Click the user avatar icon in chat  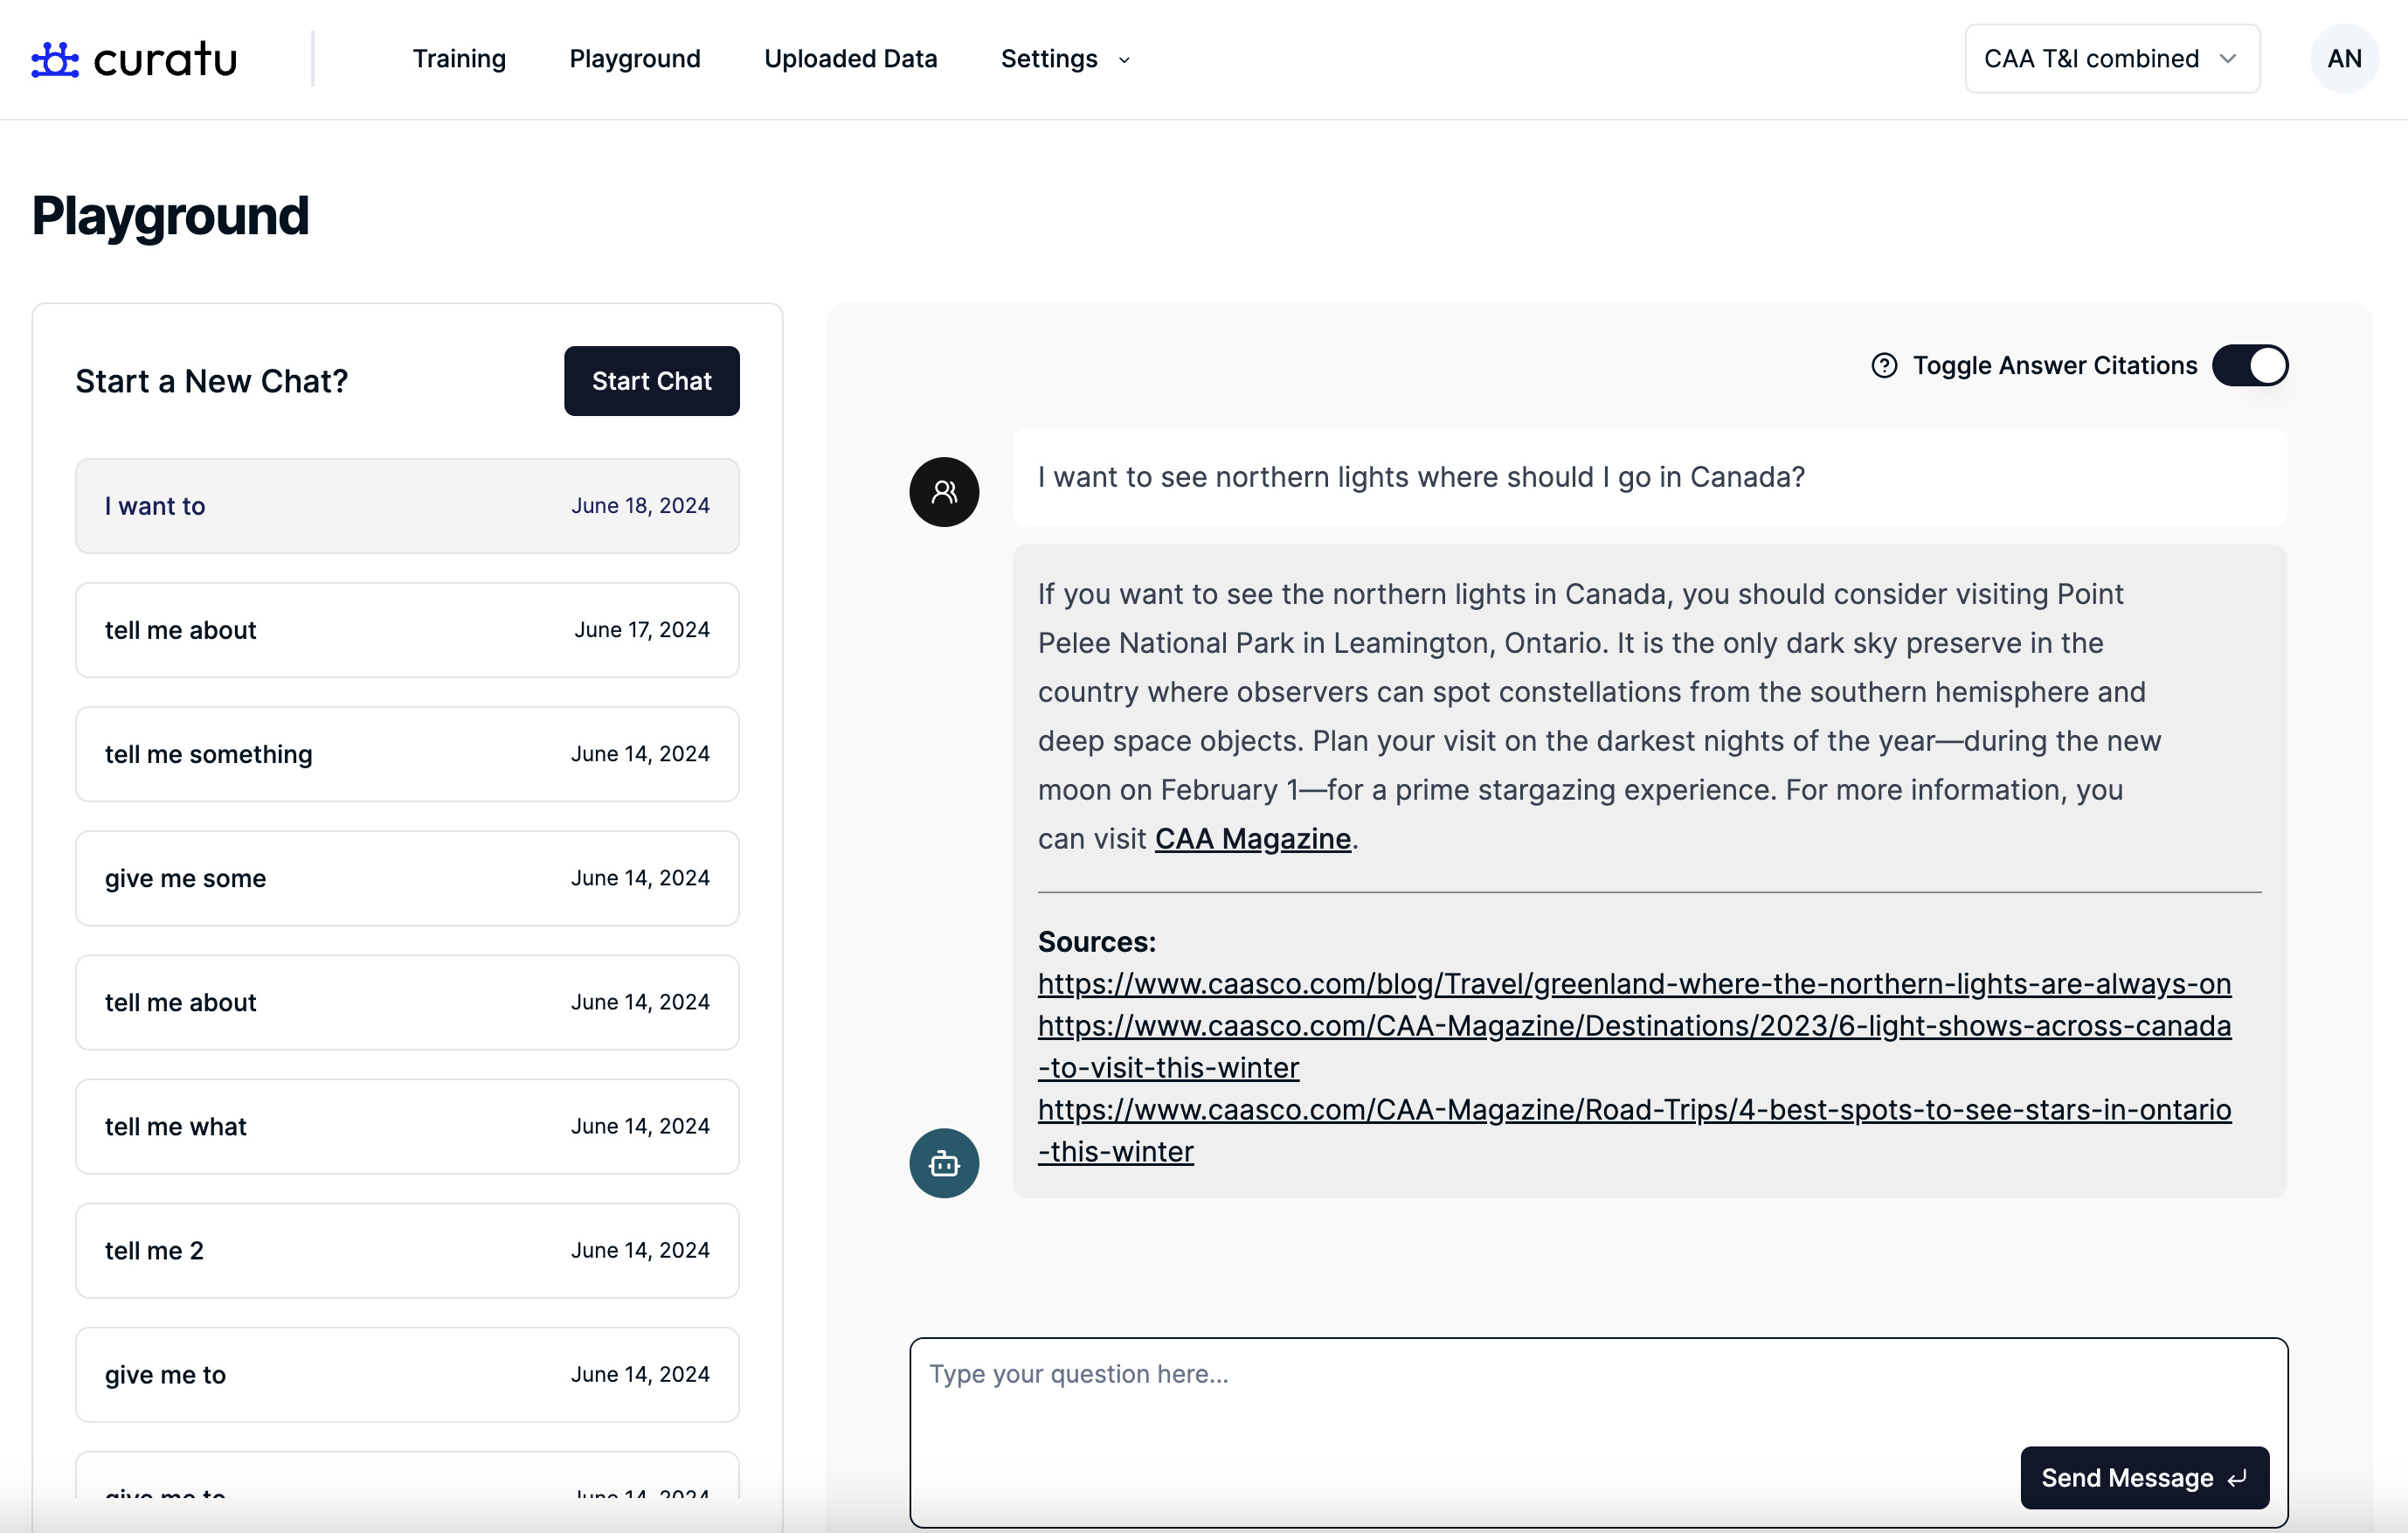pyautogui.click(x=943, y=492)
